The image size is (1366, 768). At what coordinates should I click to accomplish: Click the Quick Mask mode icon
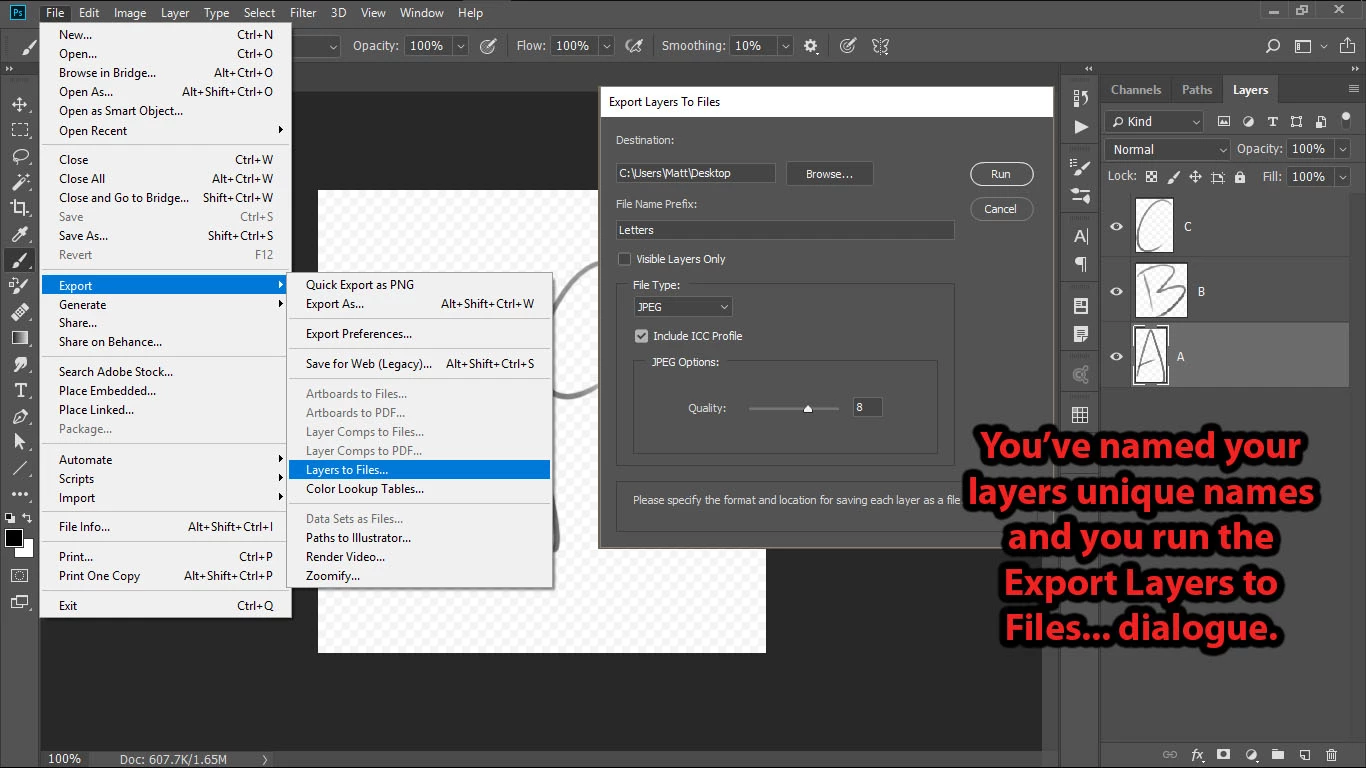tap(19, 576)
